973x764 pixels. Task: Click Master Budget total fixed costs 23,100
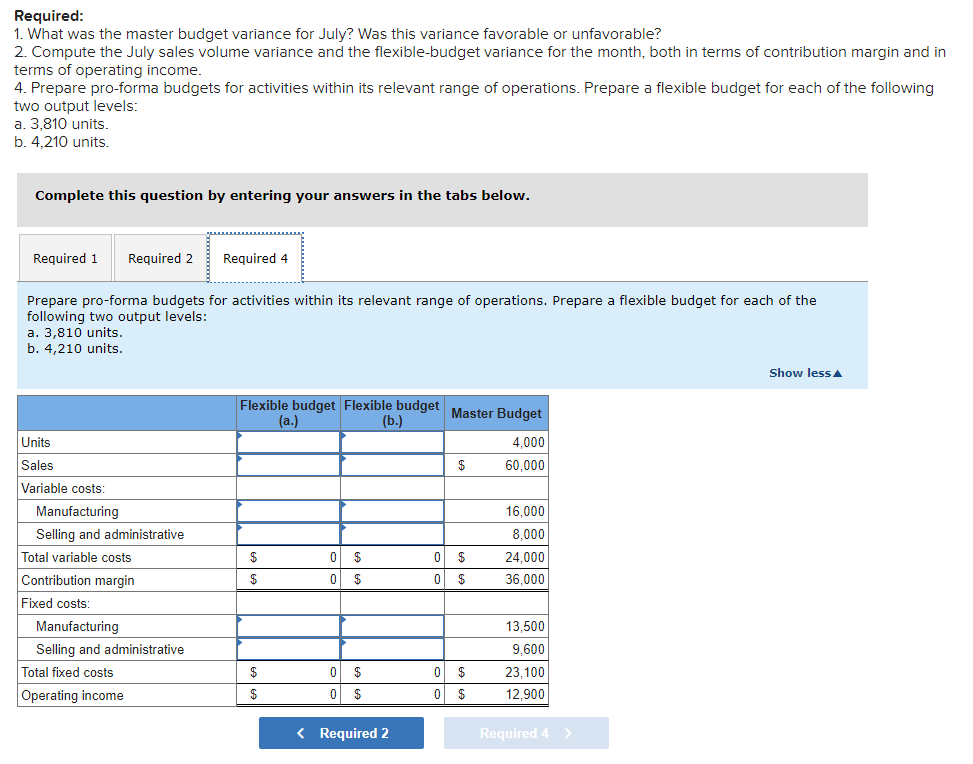click(524, 672)
